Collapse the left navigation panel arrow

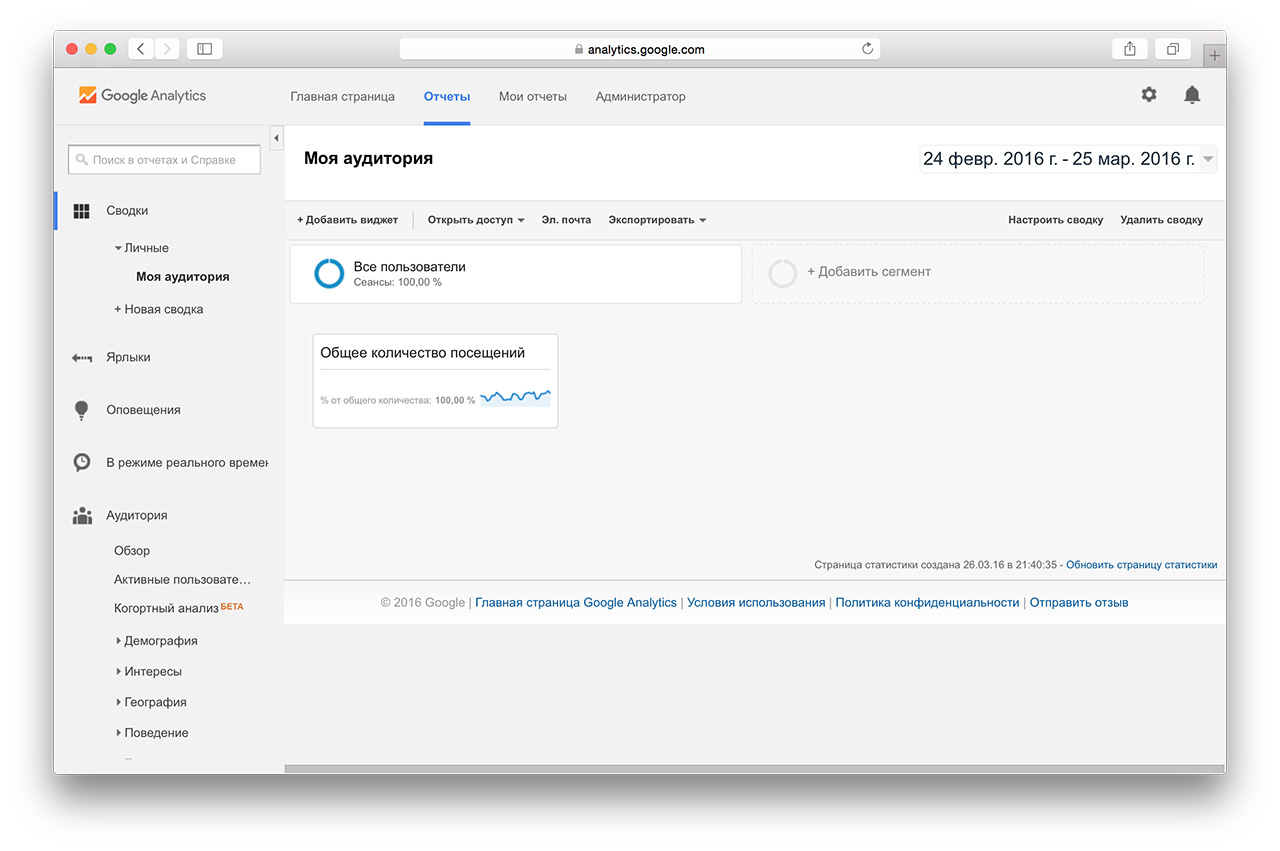tap(277, 138)
